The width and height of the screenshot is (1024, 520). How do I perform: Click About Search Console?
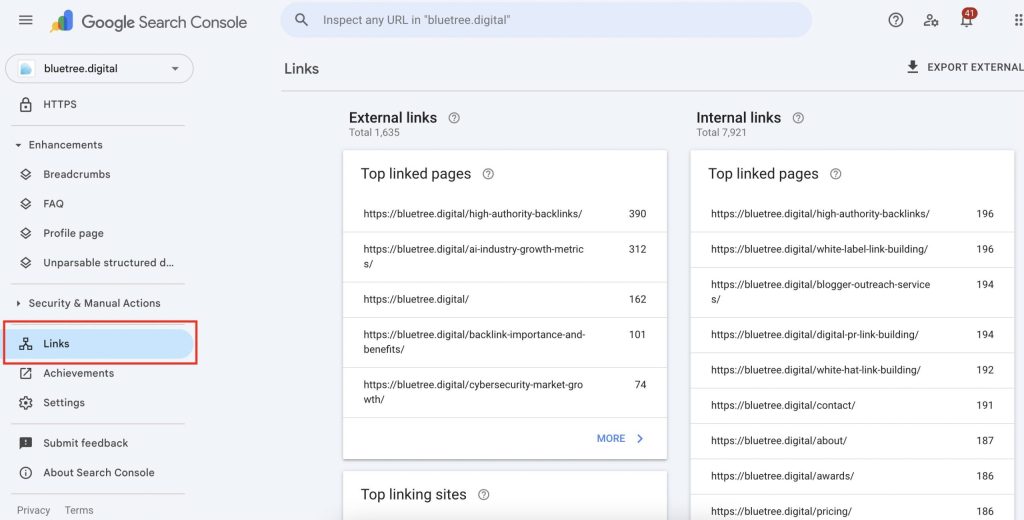[x=99, y=472]
